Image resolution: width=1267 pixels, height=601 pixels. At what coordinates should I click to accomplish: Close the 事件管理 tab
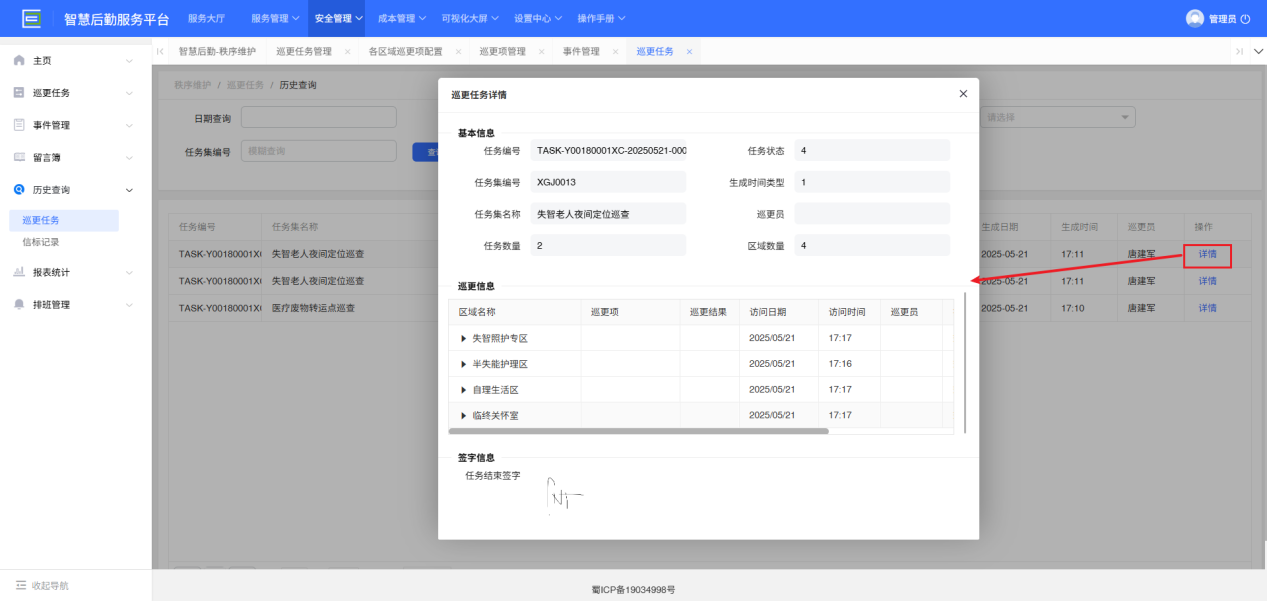[615, 51]
